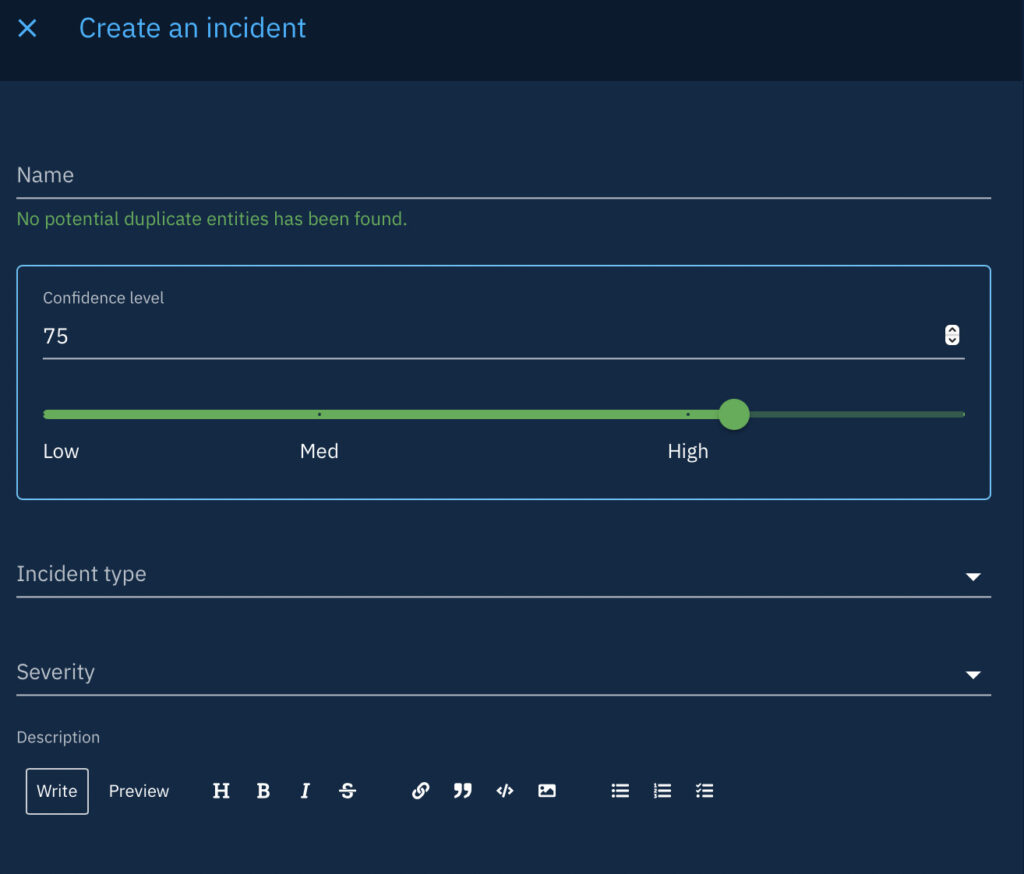Image resolution: width=1024 pixels, height=874 pixels.
Task: Close the Create an incident dialog
Action: click(28, 29)
